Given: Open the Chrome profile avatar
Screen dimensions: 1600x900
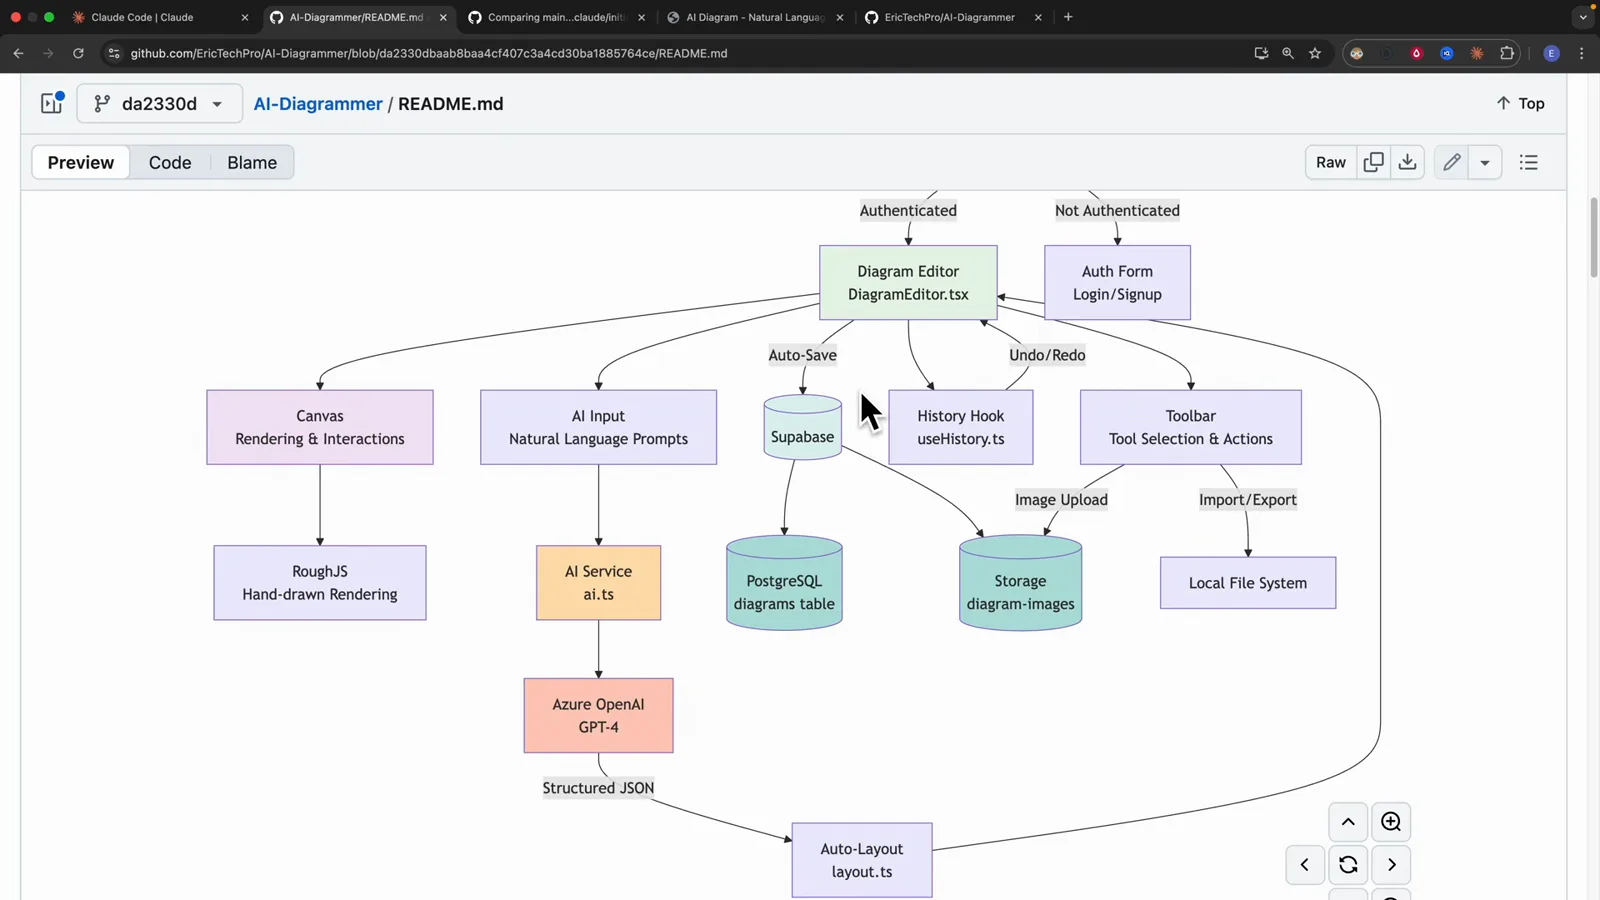Looking at the screenshot, I should pyautogui.click(x=1552, y=53).
